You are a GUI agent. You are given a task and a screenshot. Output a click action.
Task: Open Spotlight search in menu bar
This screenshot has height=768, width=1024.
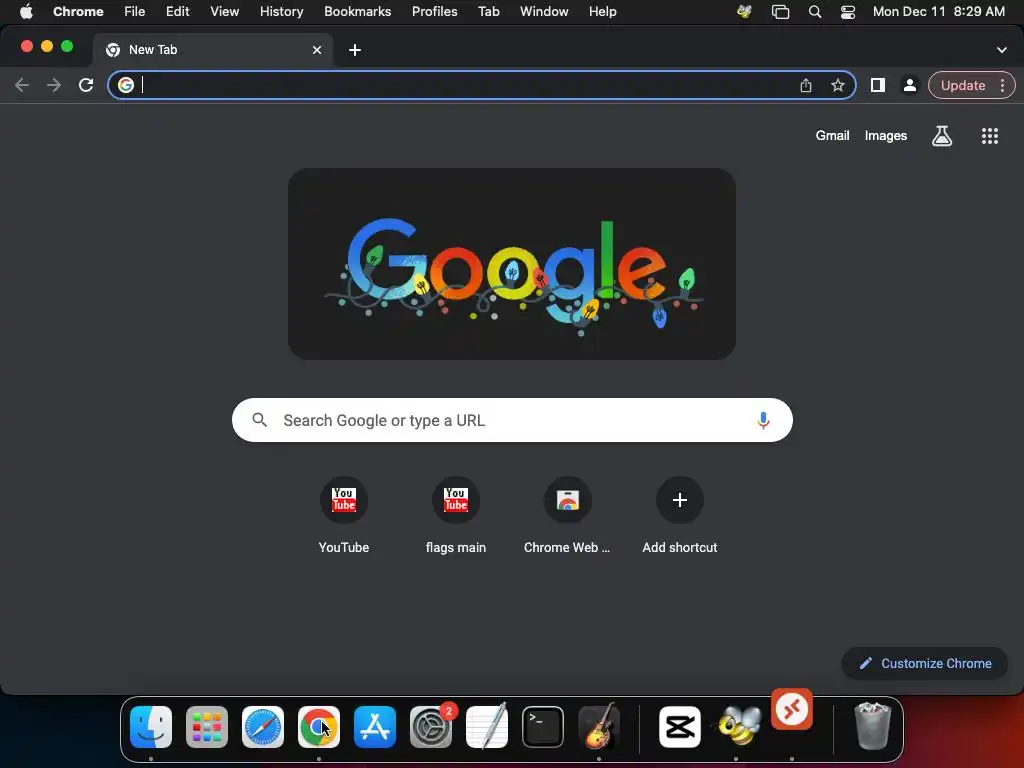pyautogui.click(x=814, y=11)
